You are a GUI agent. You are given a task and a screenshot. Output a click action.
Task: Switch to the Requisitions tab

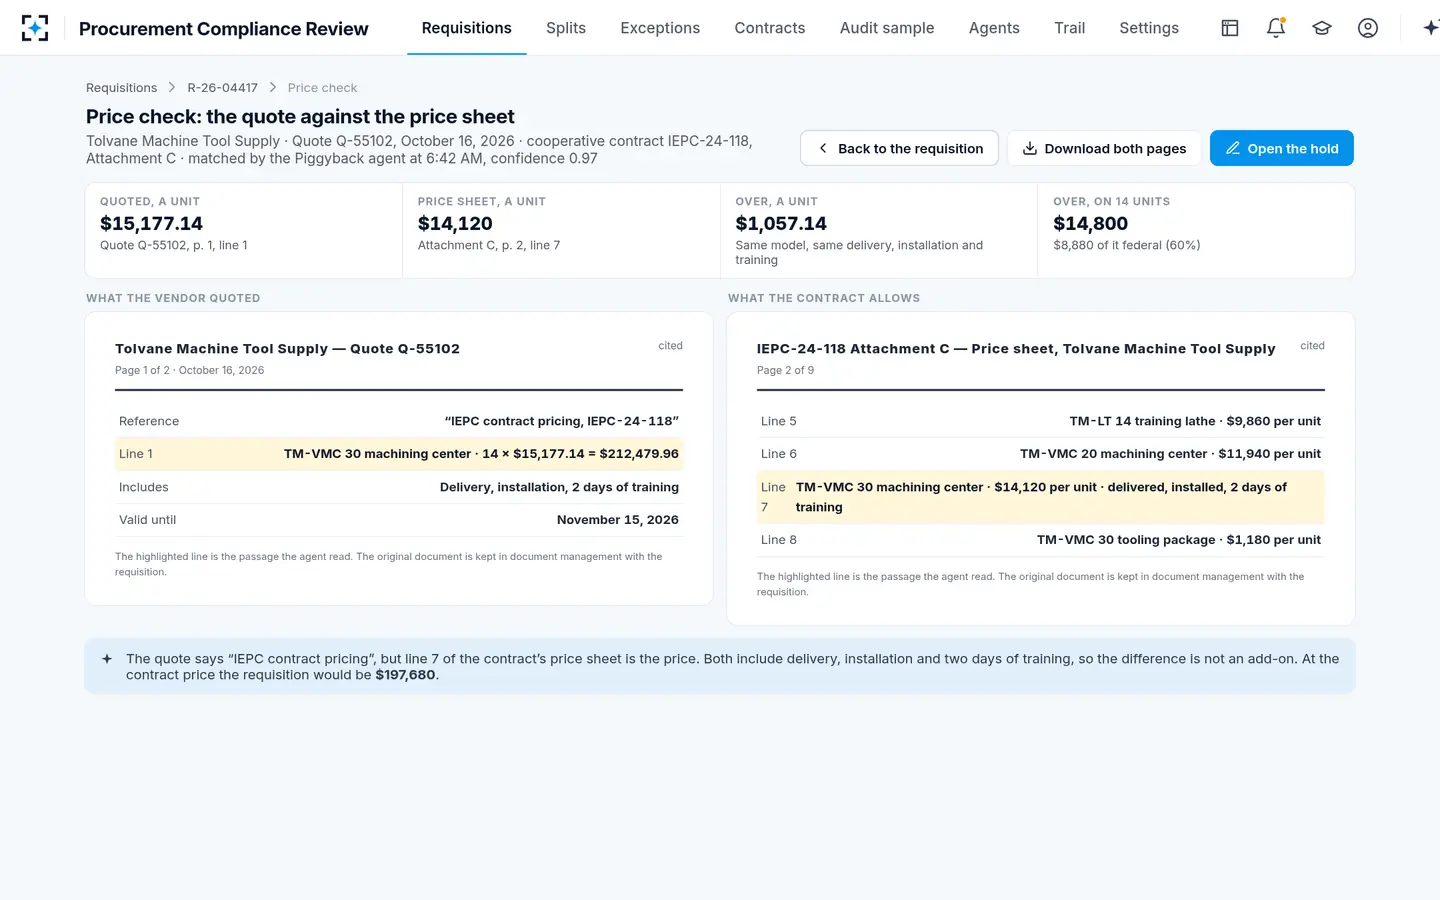coord(467,28)
